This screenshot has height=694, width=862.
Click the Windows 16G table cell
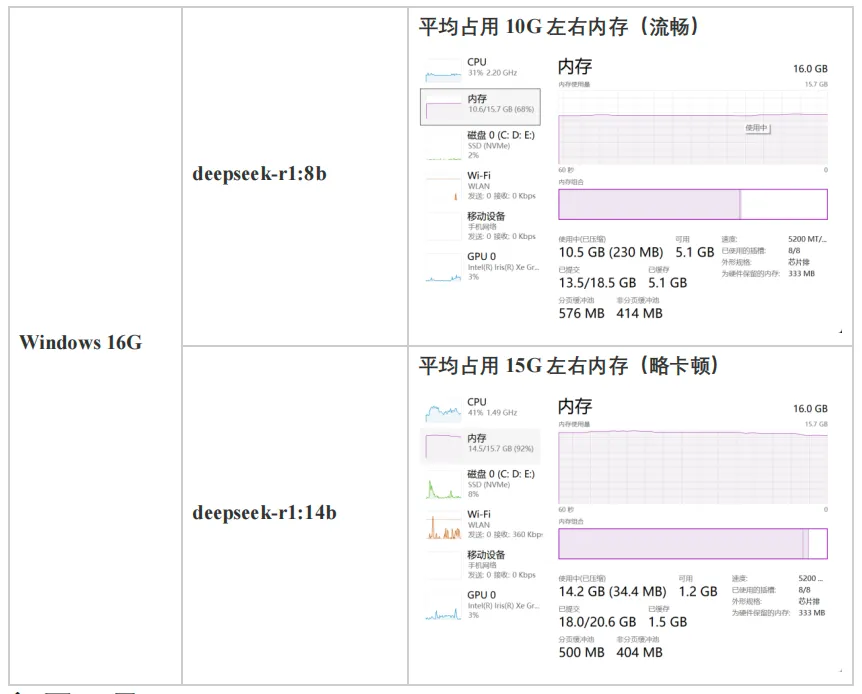point(80,342)
